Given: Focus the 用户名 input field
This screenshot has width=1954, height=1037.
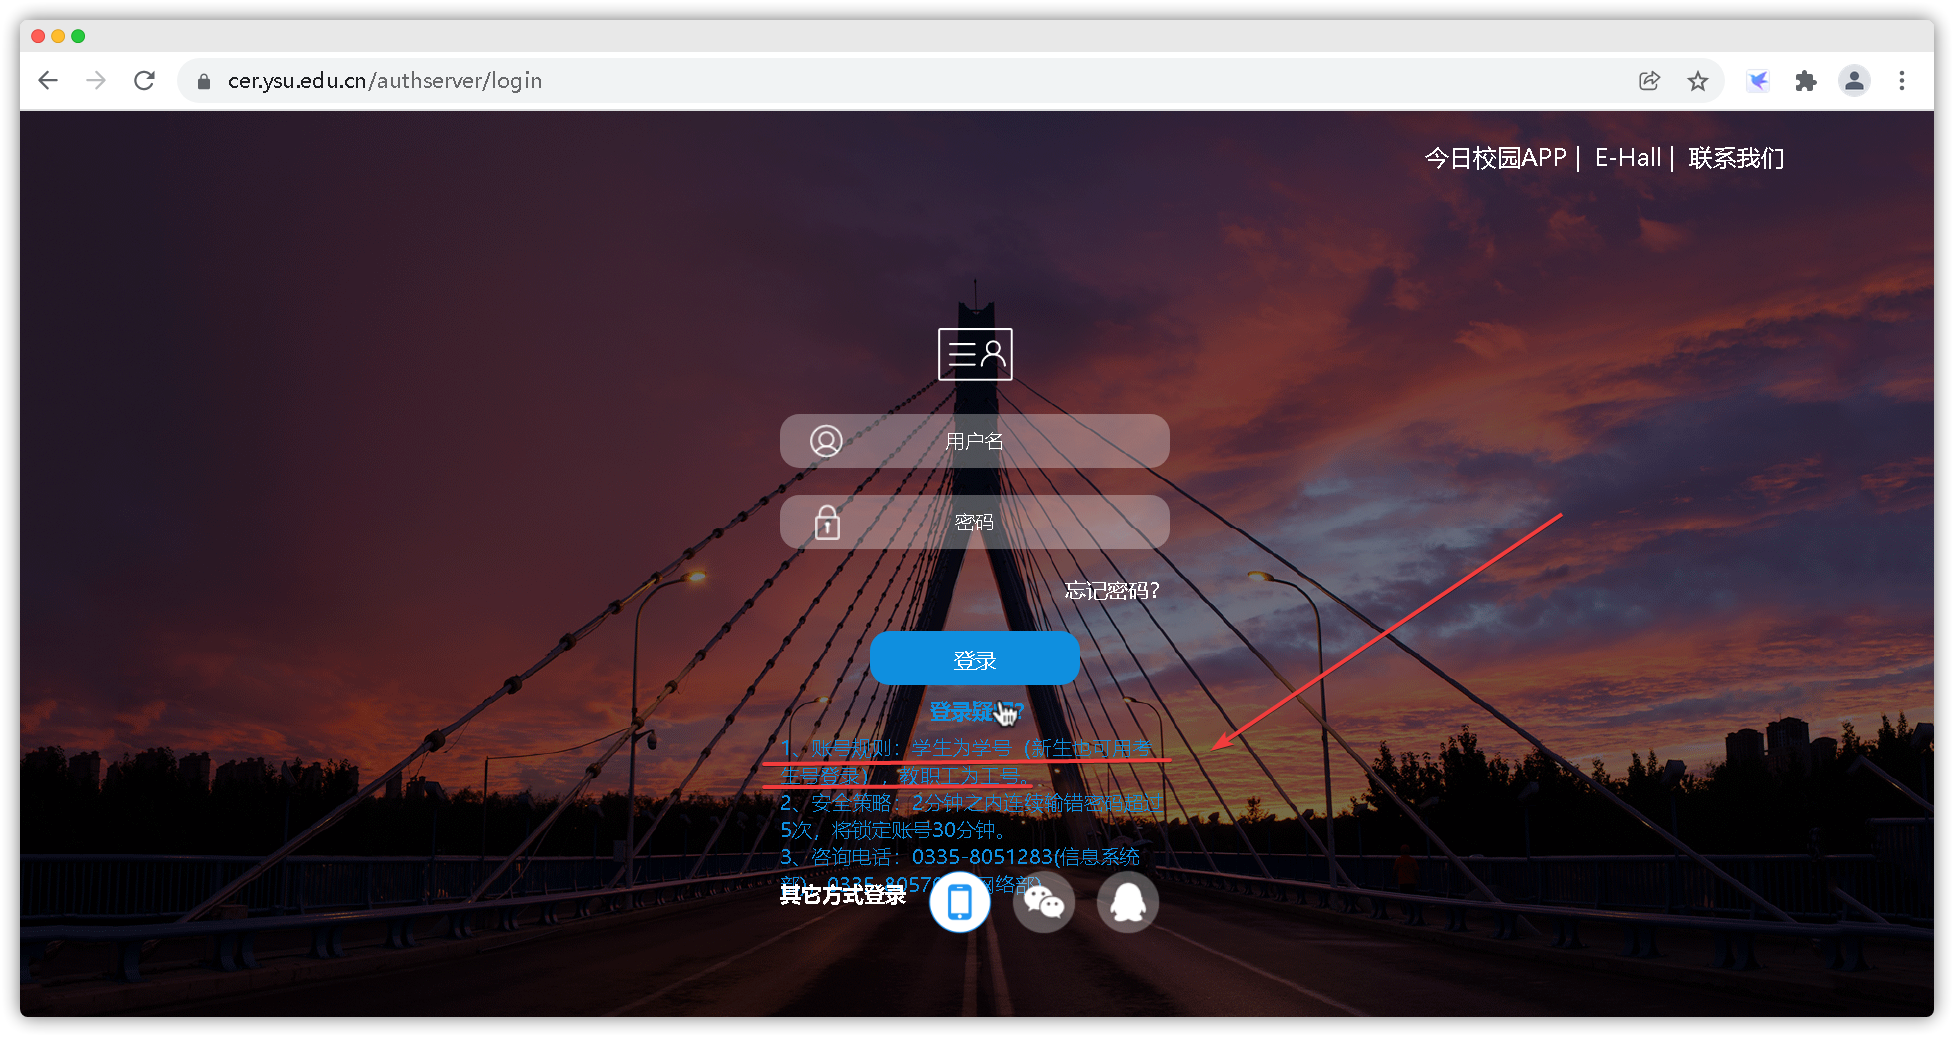Looking at the screenshot, I should 974,441.
